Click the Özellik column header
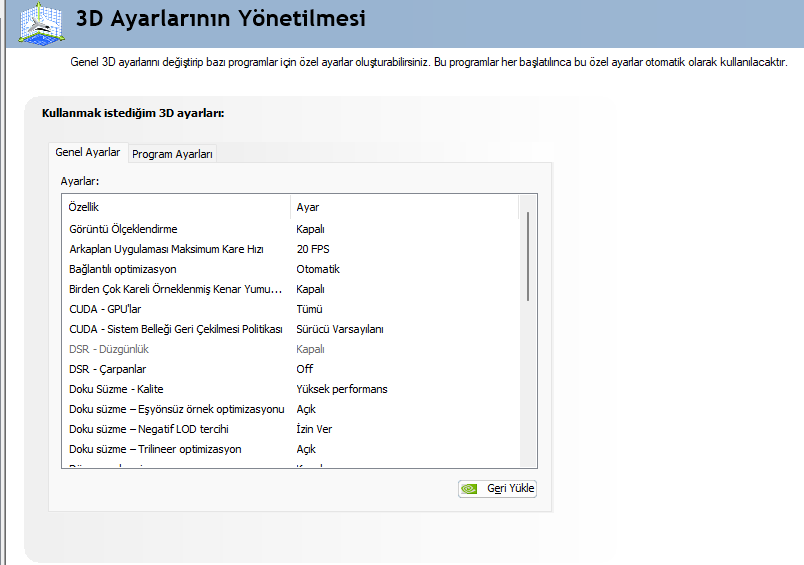804x565 pixels. pos(176,207)
